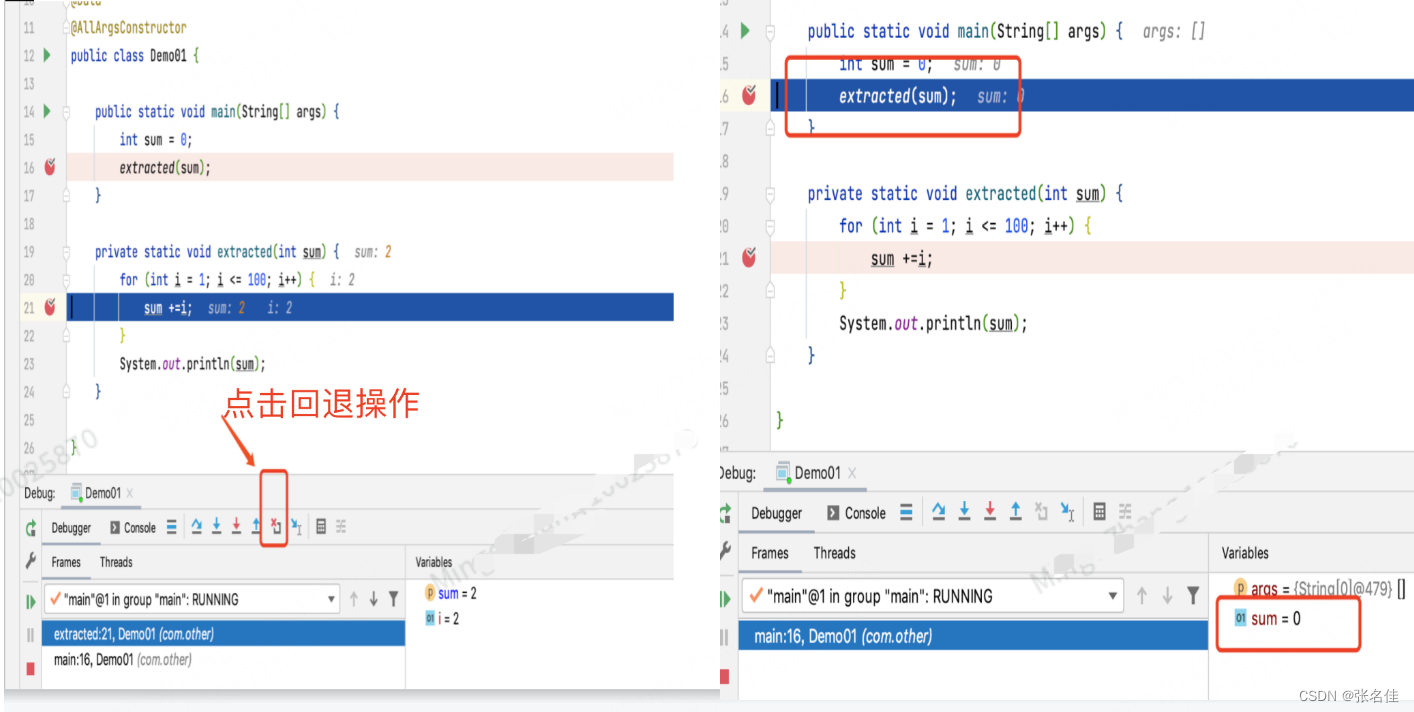This screenshot has height=712, width=1414.
Task: Open thread selector dropdown in right screenshot
Action: (x=932, y=596)
